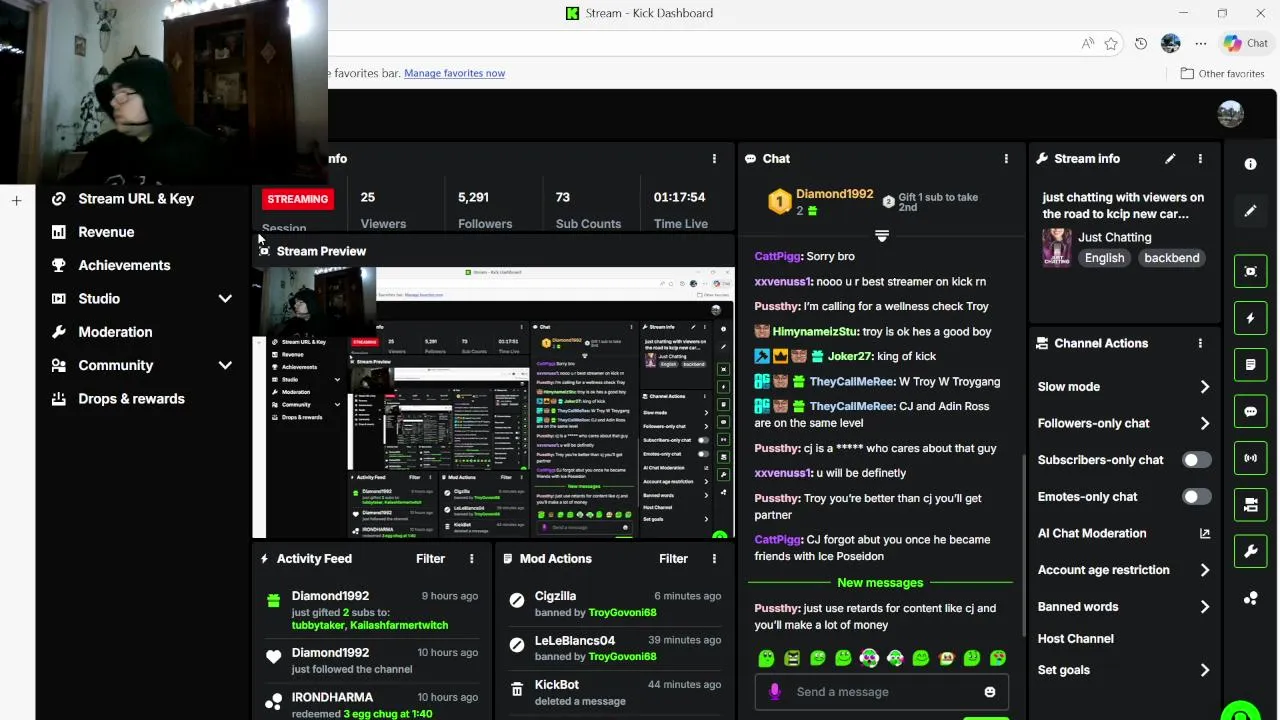Open emoji picker in chat input

click(x=990, y=692)
